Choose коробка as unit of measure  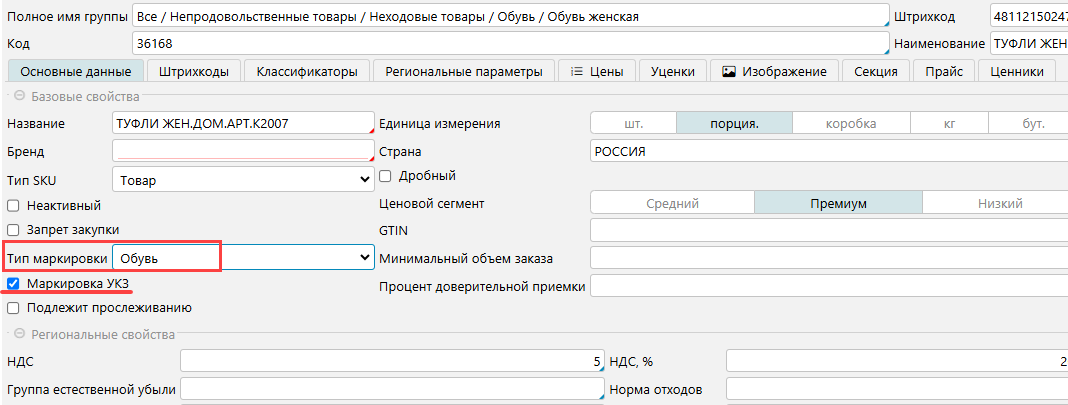[x=850, y=123]
